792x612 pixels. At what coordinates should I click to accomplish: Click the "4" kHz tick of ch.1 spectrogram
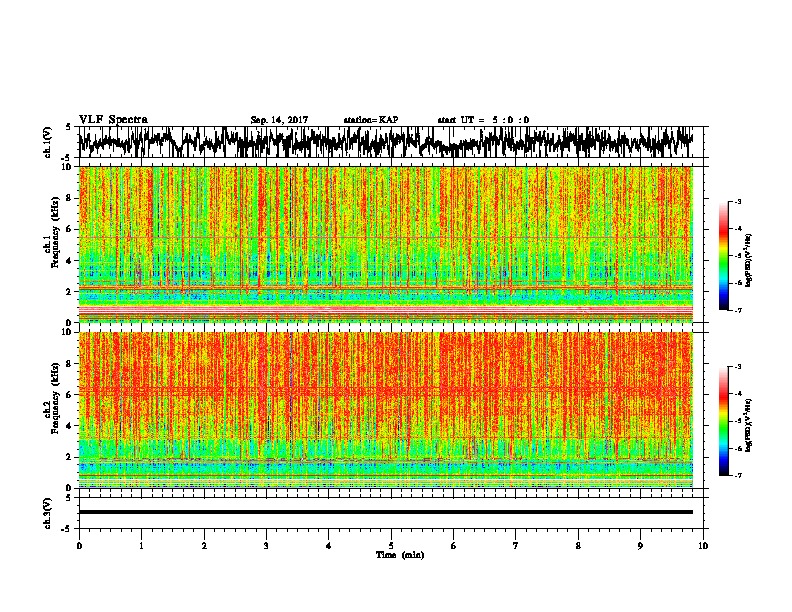coord(71,261)
